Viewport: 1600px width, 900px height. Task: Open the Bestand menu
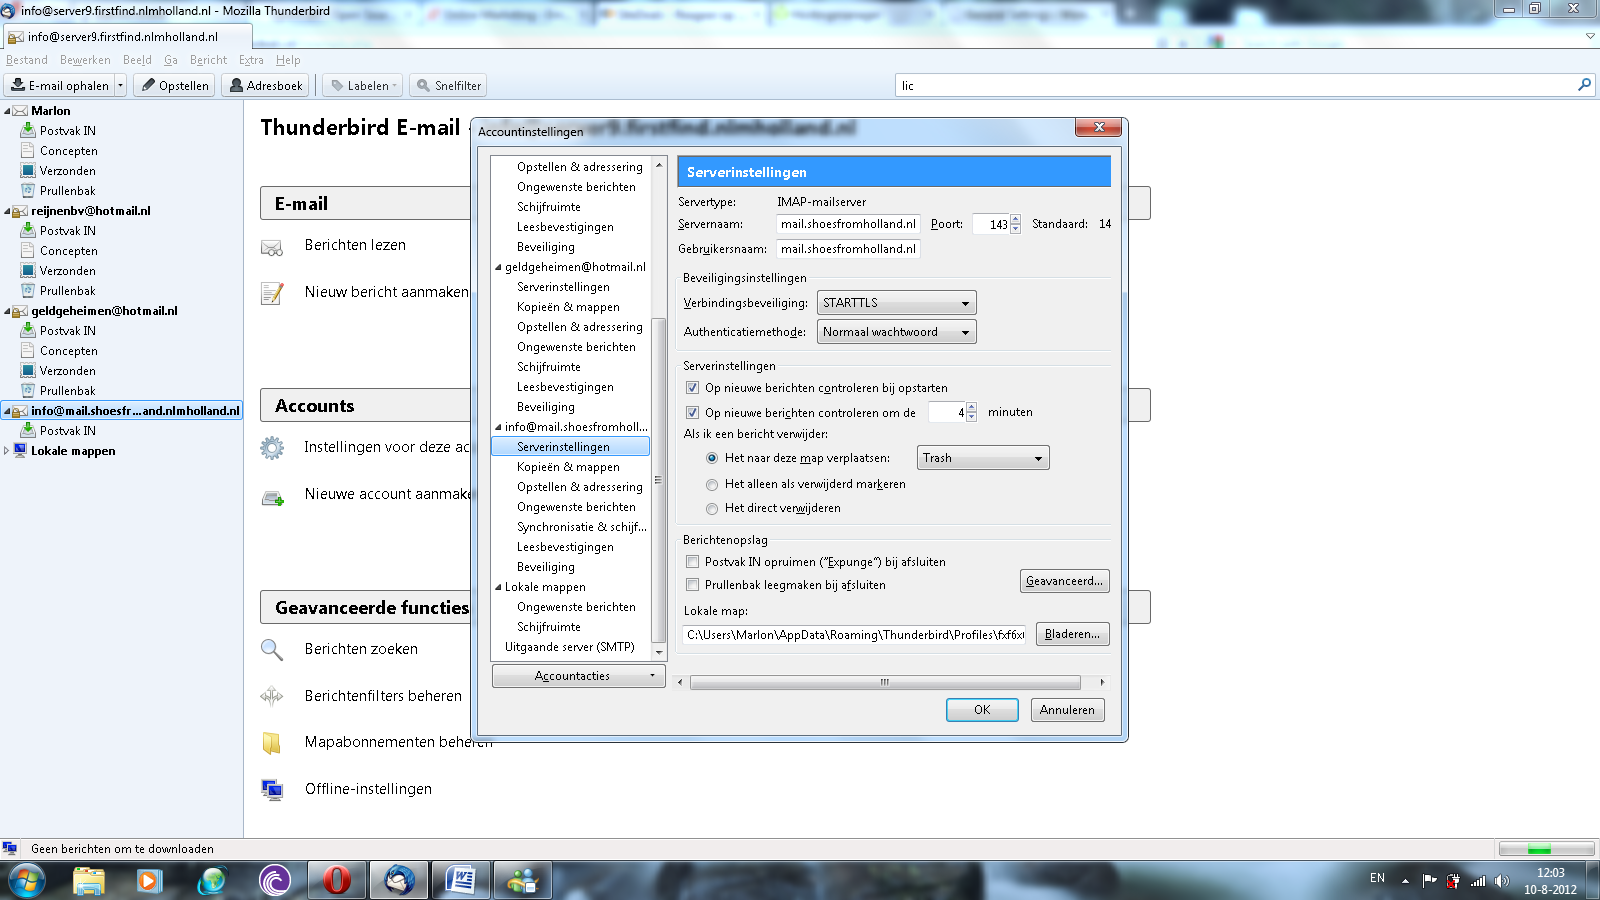click(x=27, y=60)
